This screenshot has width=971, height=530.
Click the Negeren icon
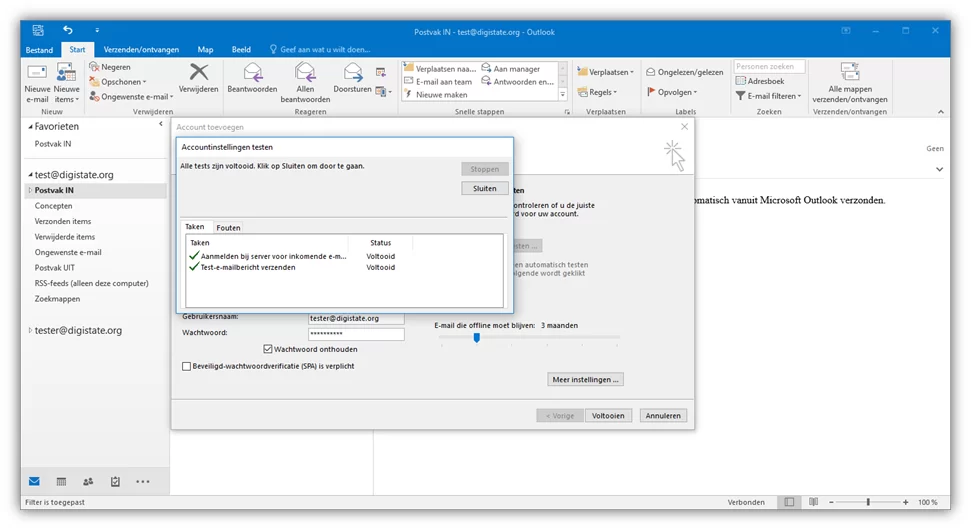click(x=94, y=67)
